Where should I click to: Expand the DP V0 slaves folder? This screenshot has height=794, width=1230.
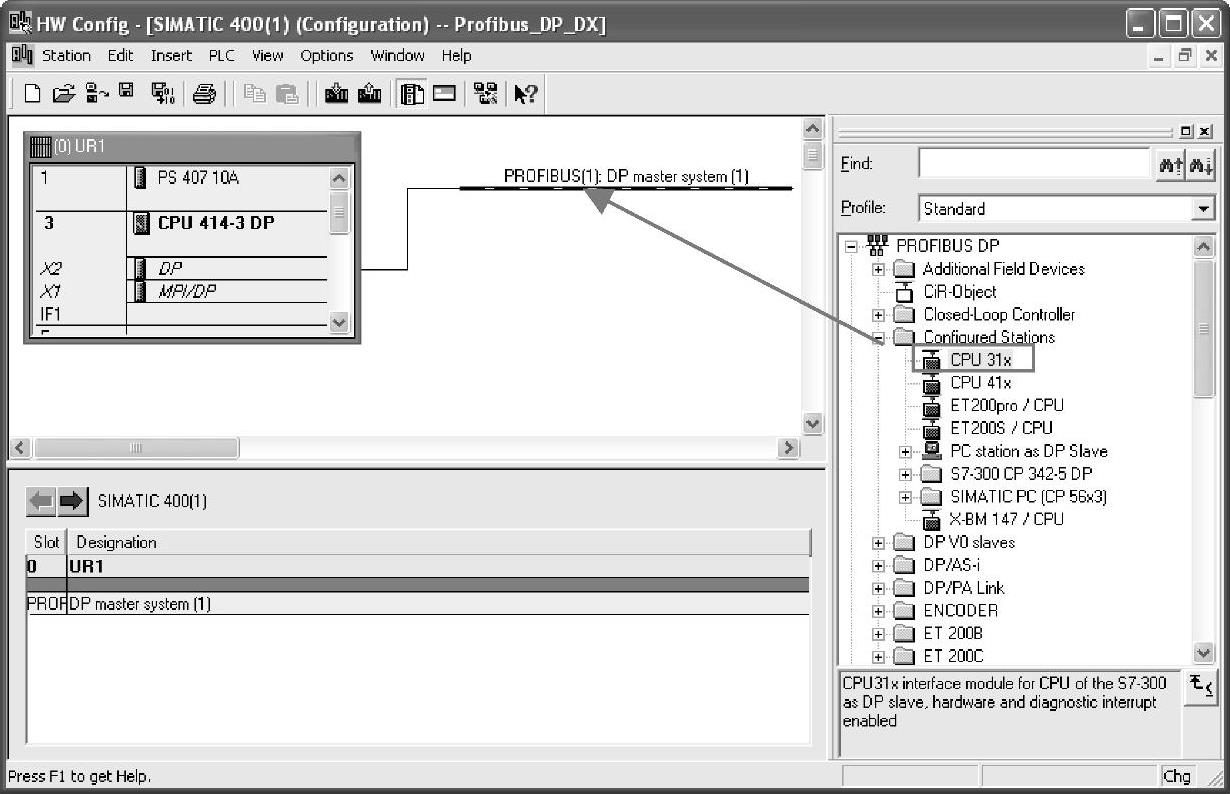tap(878, 543)
